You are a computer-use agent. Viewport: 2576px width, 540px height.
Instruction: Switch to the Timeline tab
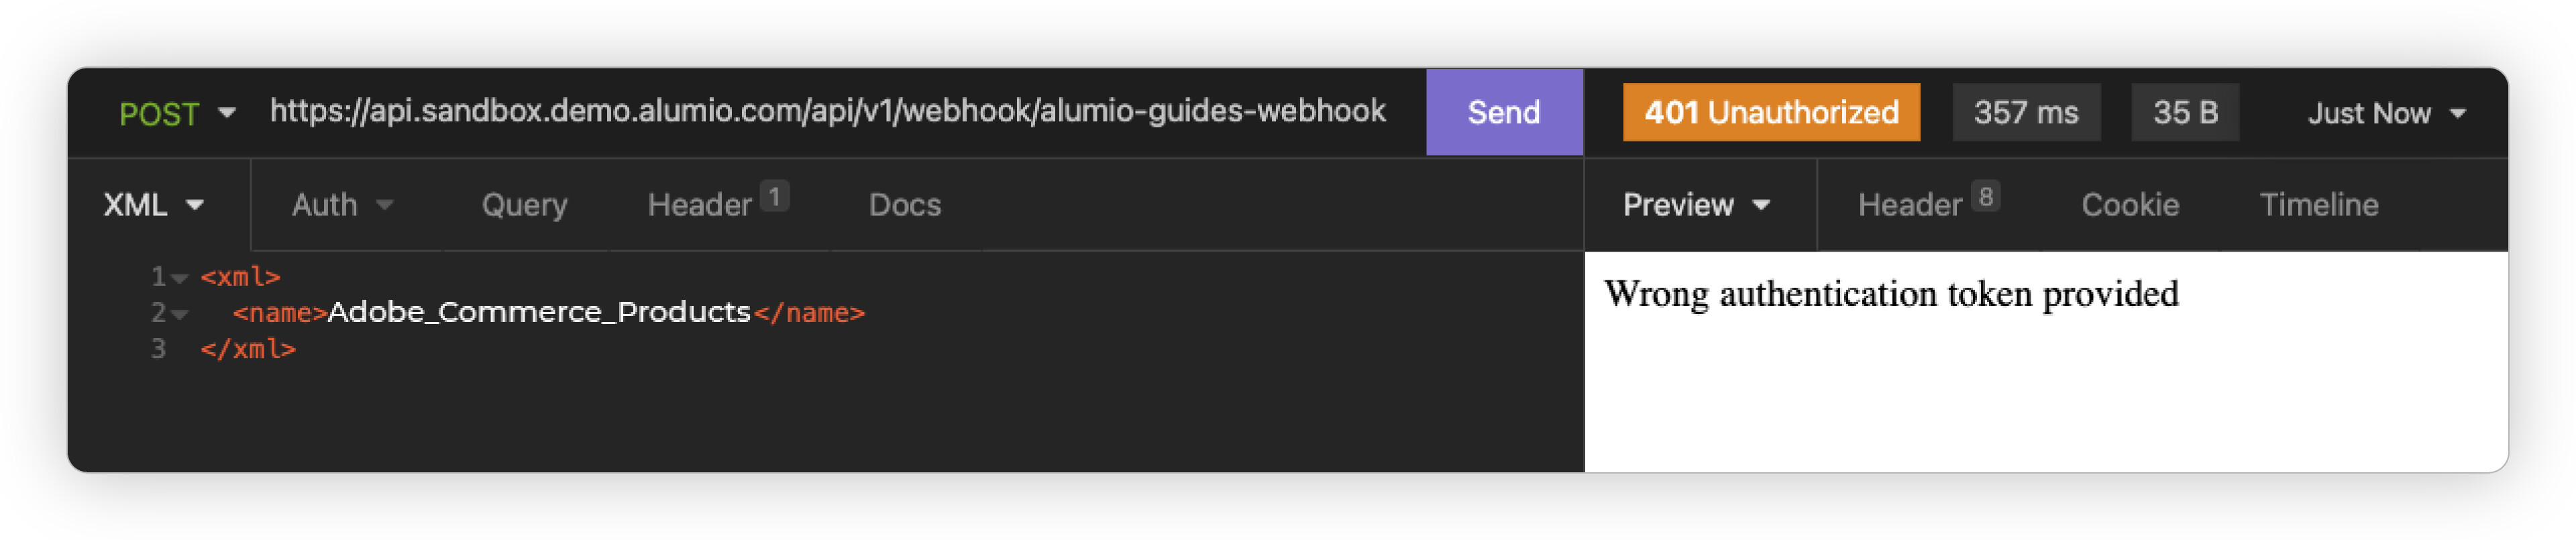pos(2318,205)
